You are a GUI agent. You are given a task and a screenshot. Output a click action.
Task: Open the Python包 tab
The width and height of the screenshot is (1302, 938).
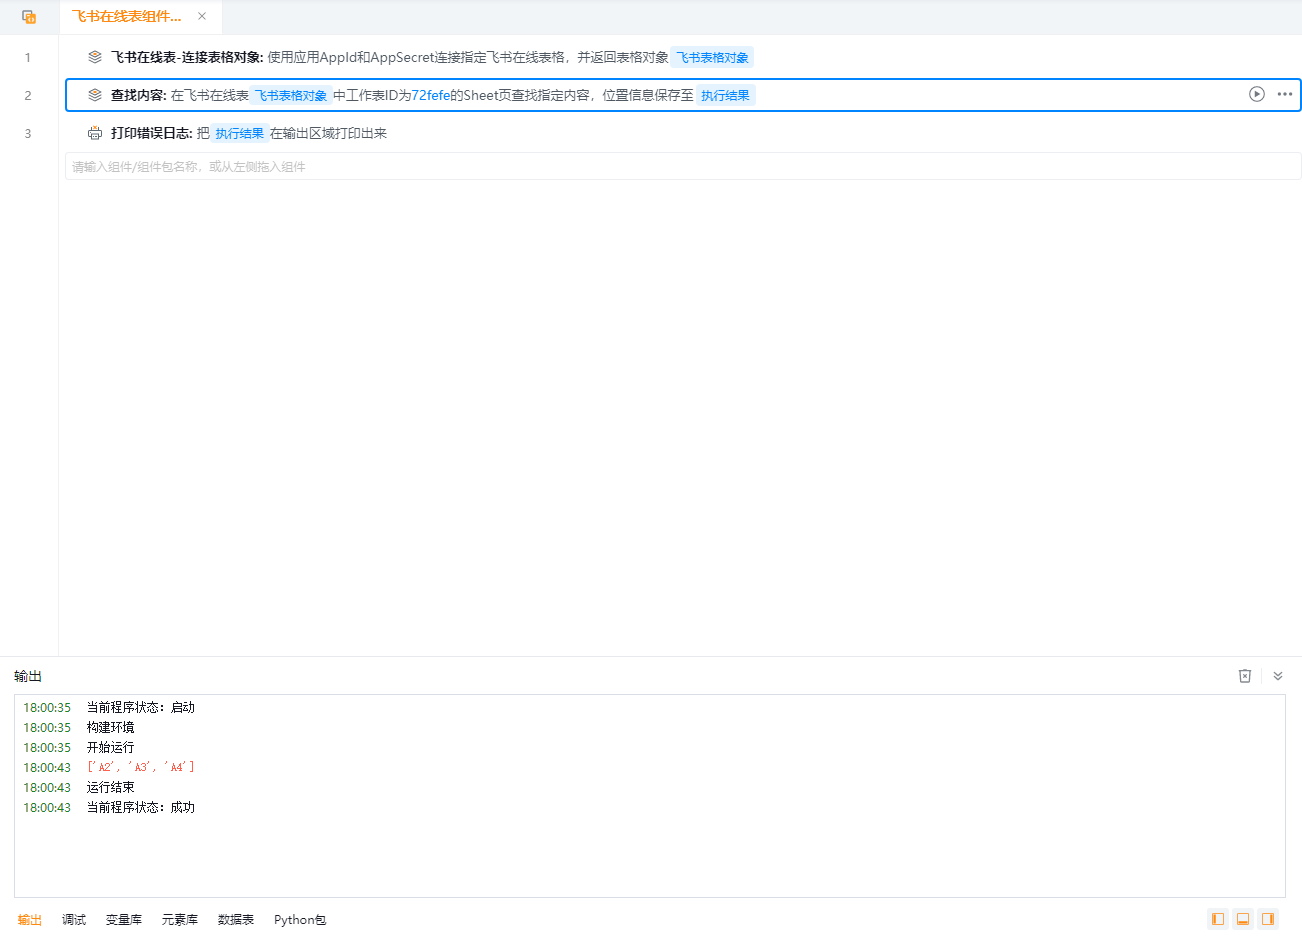click(300, 920)
